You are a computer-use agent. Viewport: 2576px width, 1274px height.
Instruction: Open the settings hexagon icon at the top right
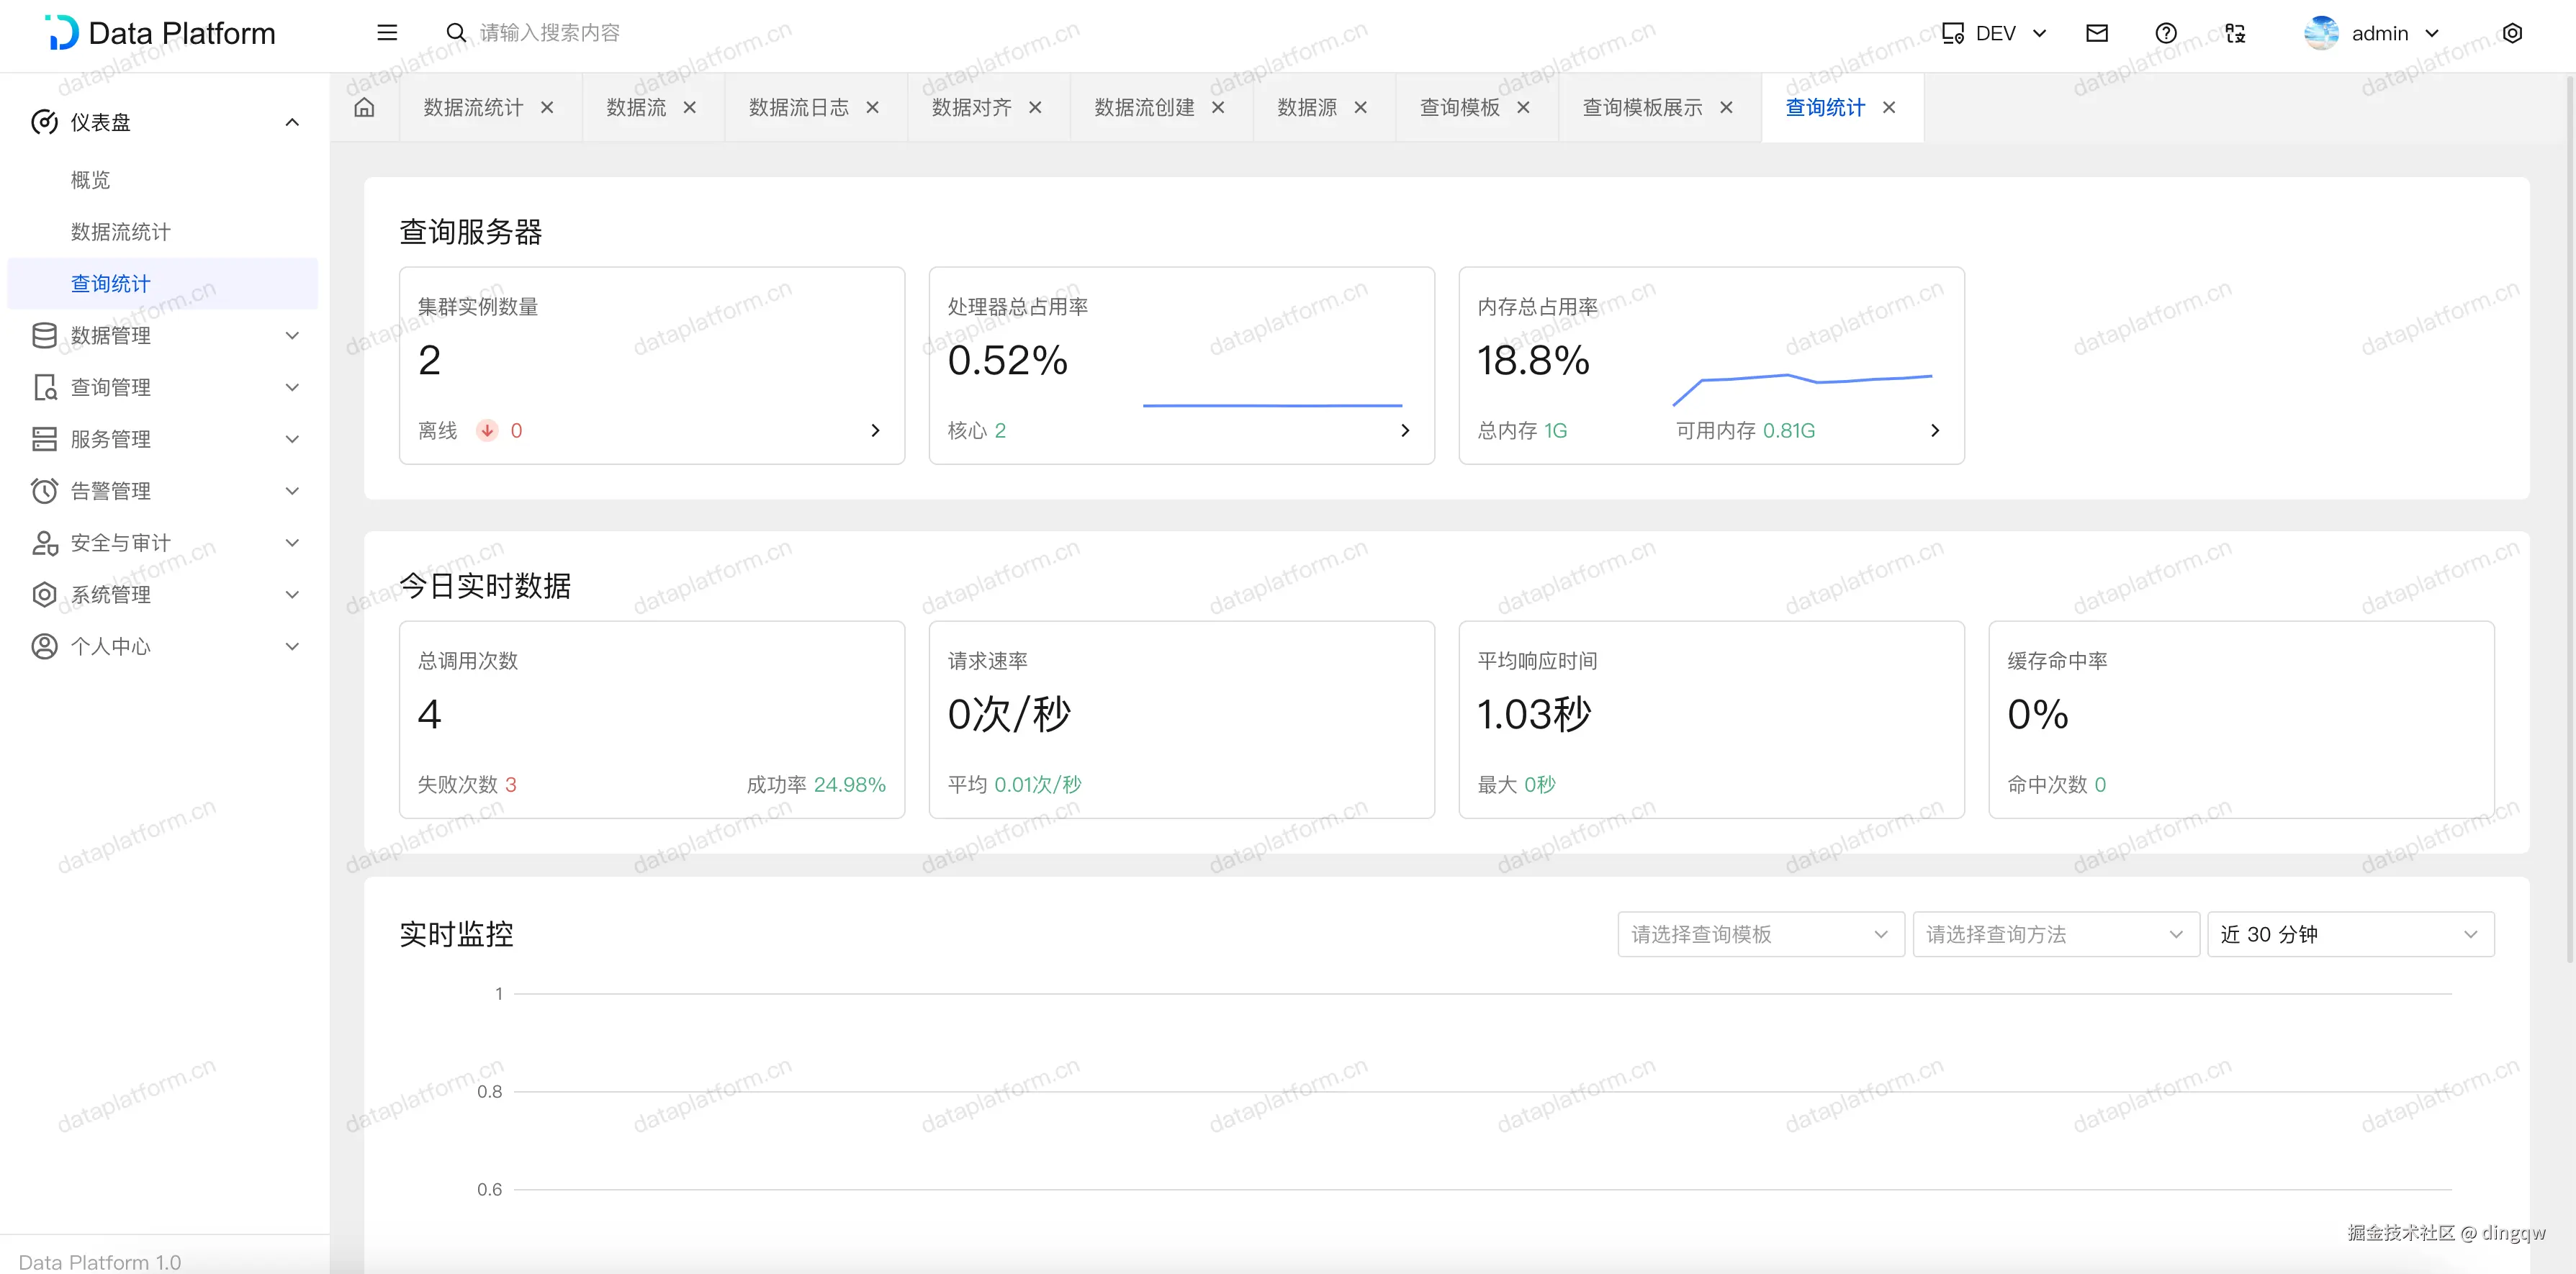point(2512,33)
